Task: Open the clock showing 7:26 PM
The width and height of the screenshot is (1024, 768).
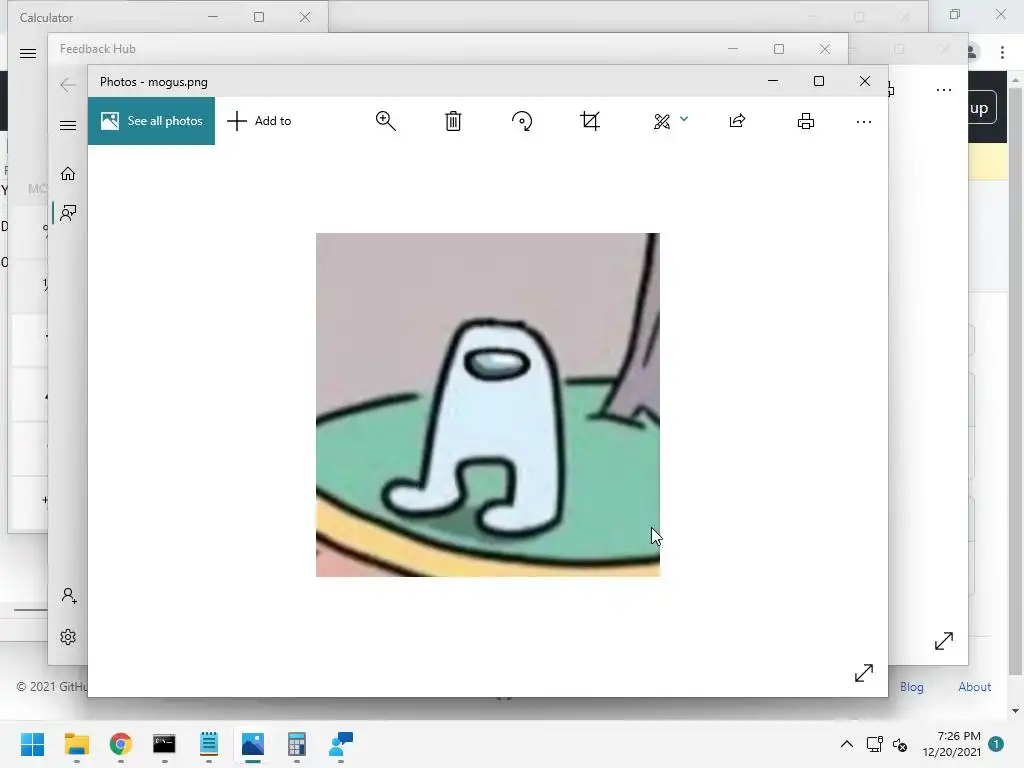Action: click(952, 744)
